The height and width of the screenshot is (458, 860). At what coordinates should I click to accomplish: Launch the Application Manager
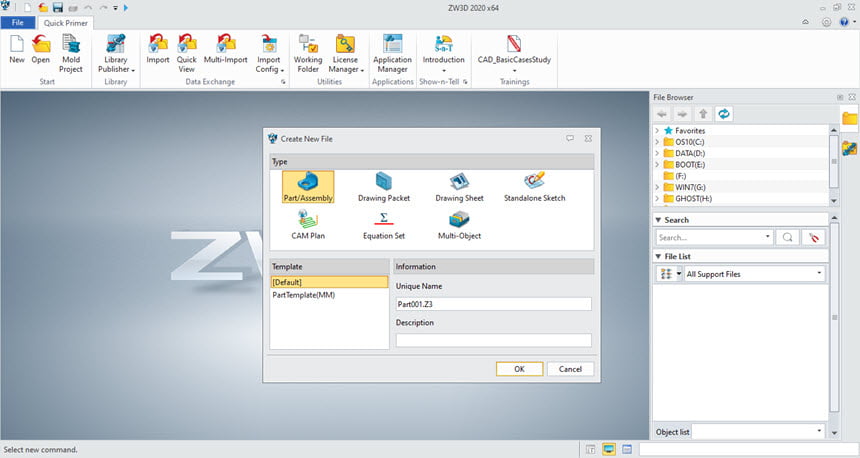[x=392, y=54]
